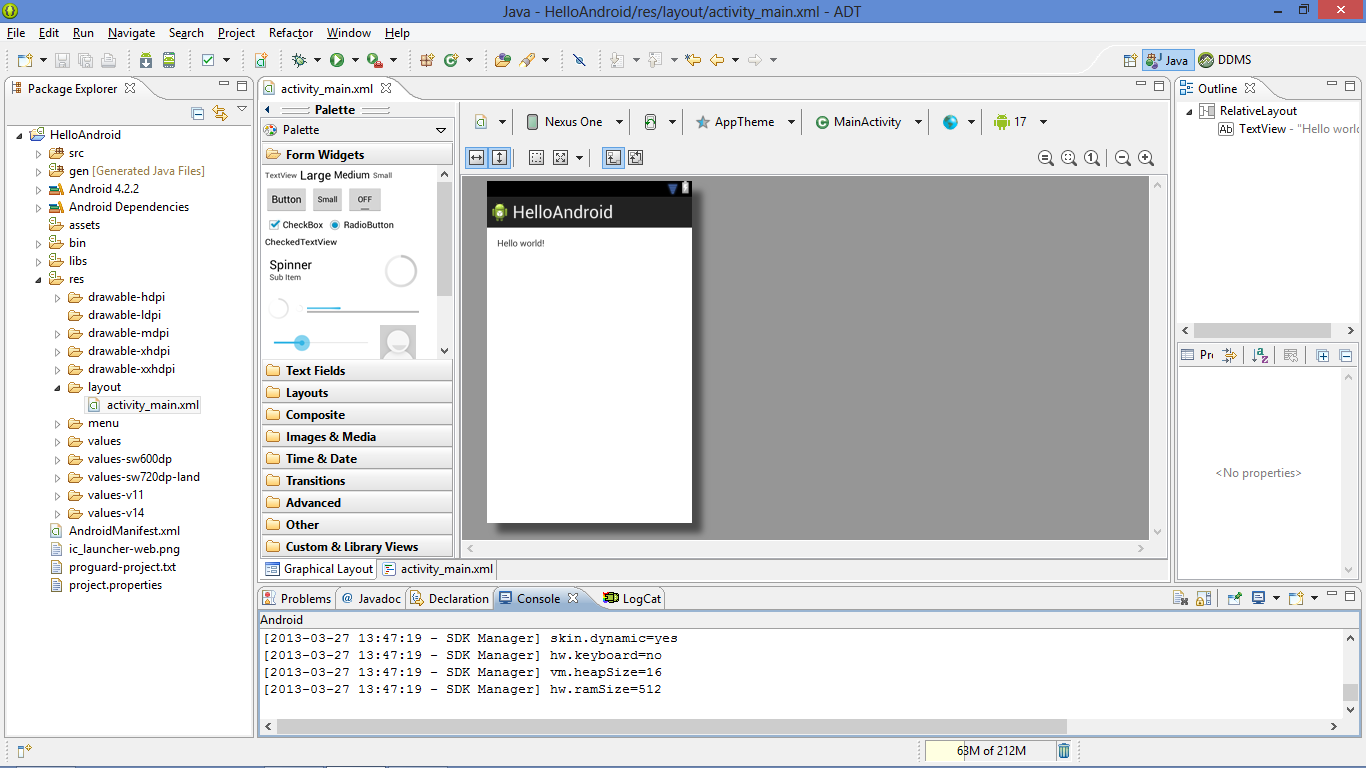Collapse the HelloAndroid project tree

click(x=20, y=135)
